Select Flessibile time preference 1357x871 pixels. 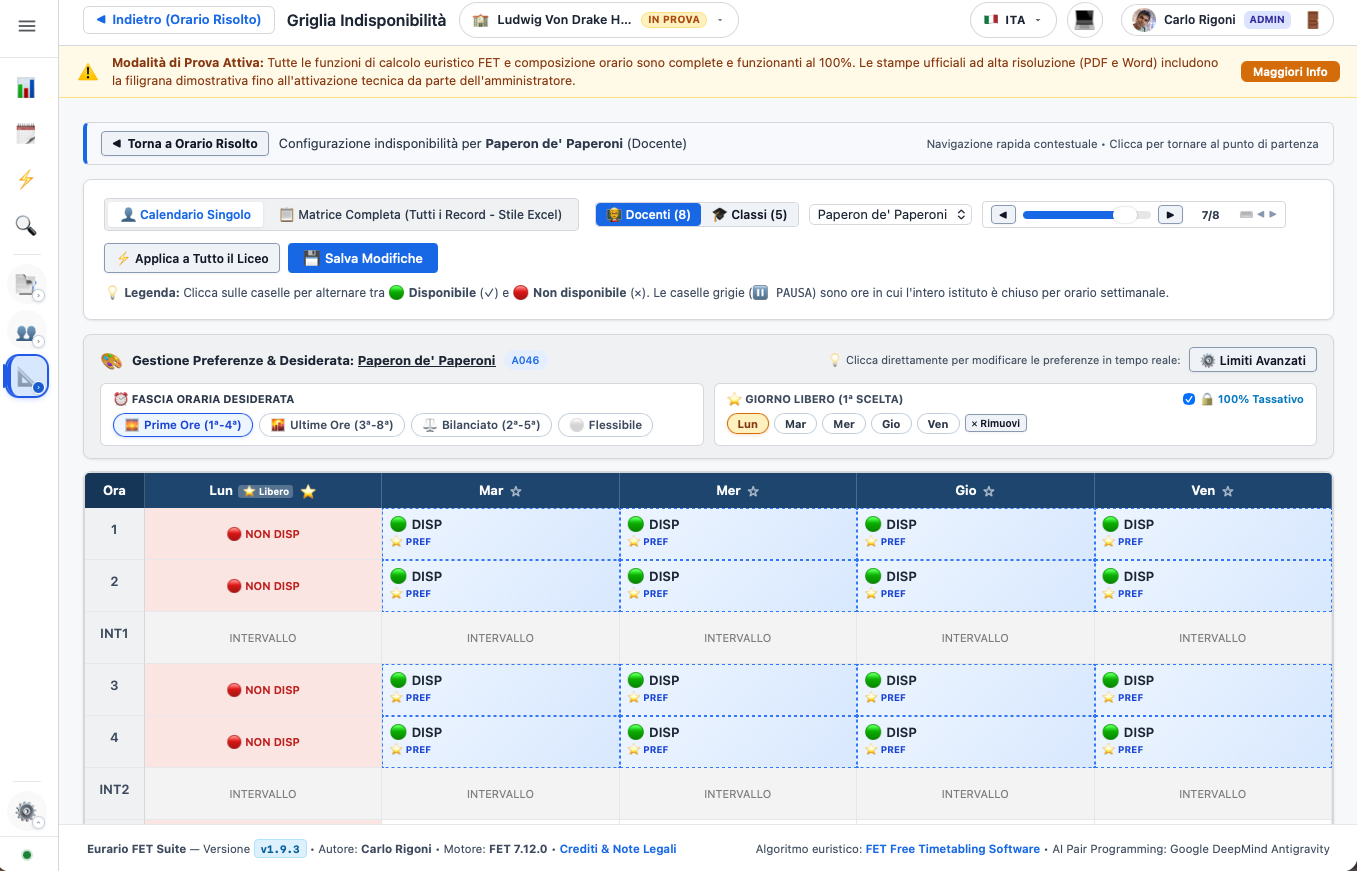pos(605,425)
